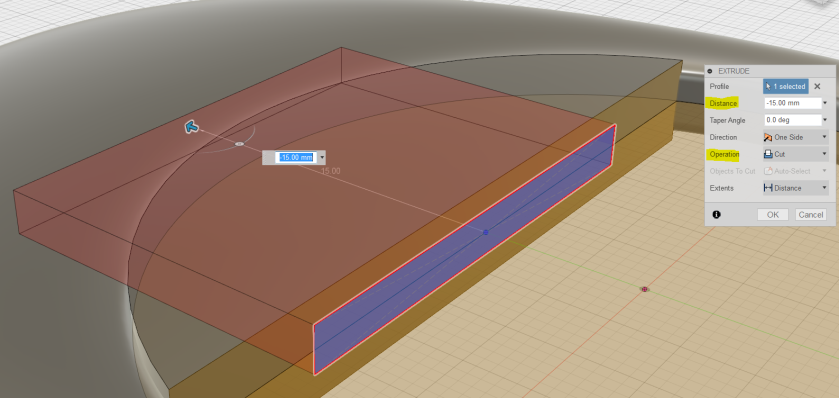839x398 pixels.
Task: Select the blue highlighted profile face
Action: pyautogui.click(x=464, y=250)
